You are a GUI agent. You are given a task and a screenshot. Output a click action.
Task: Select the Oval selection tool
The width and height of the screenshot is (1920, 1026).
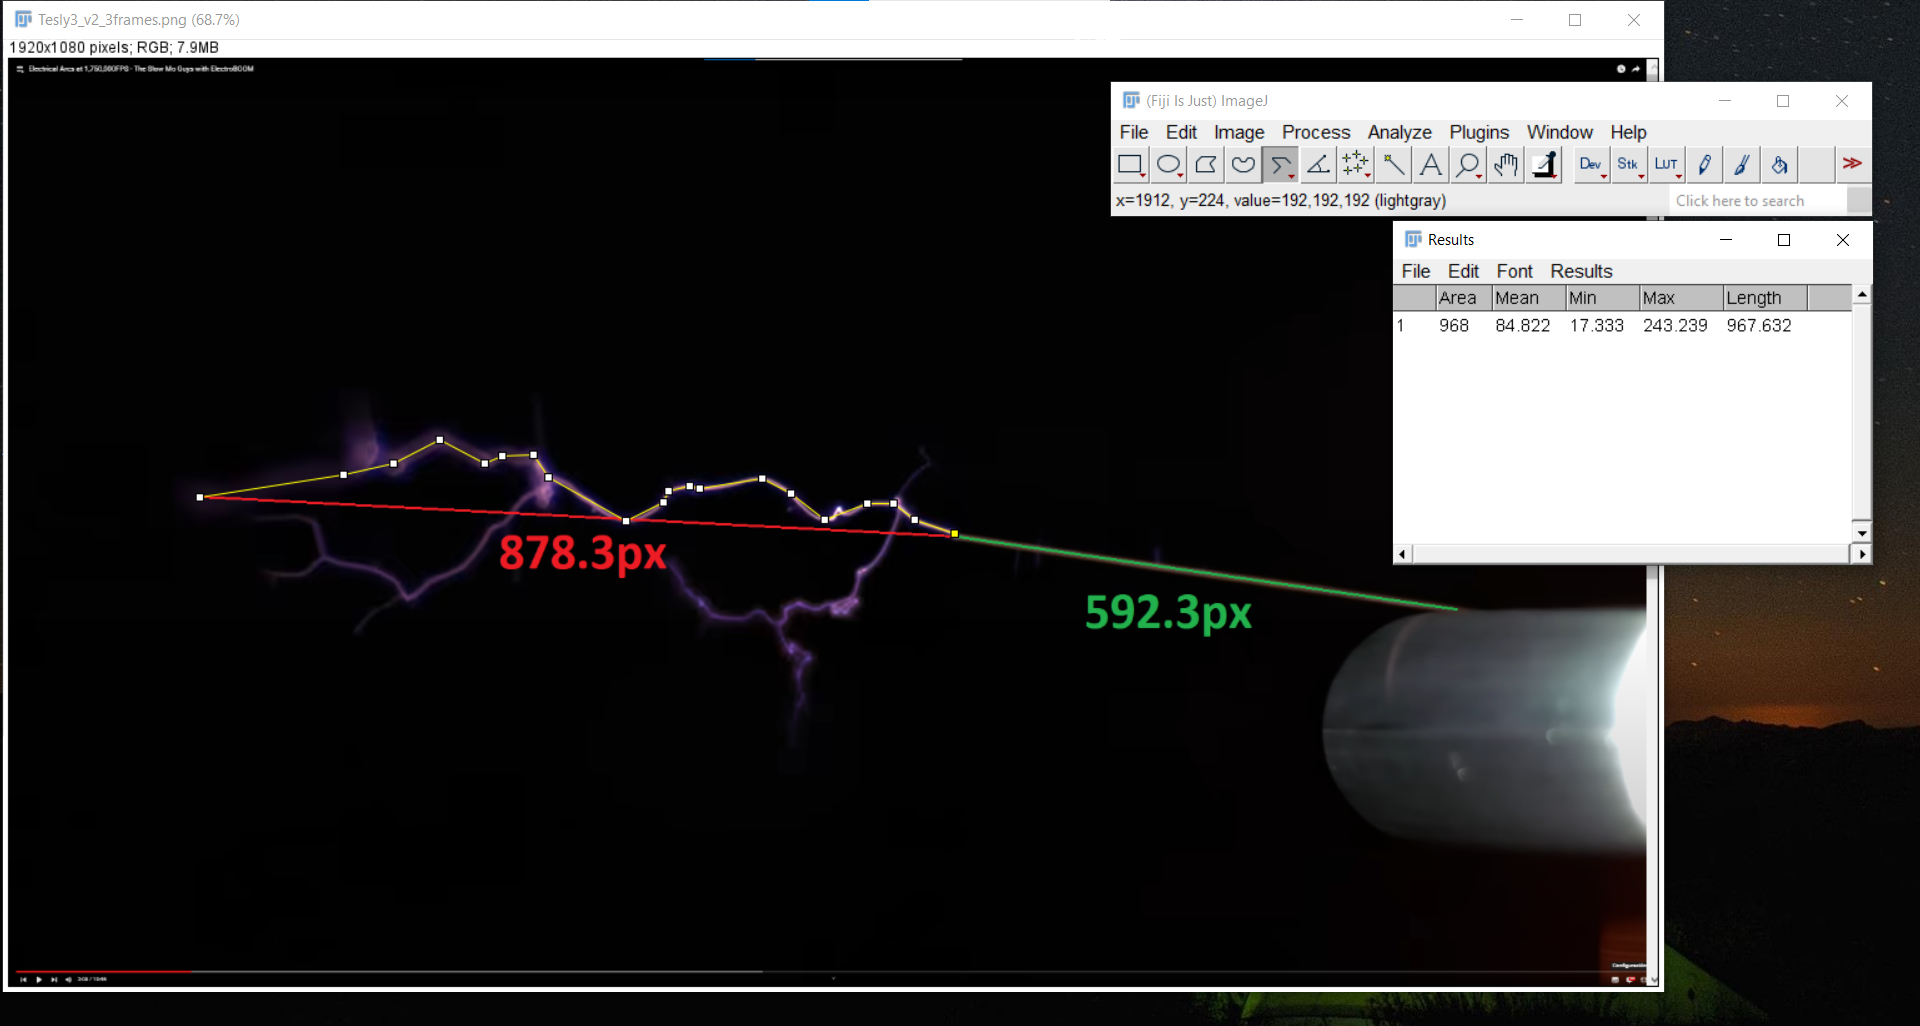click(x=1169, y=165)
